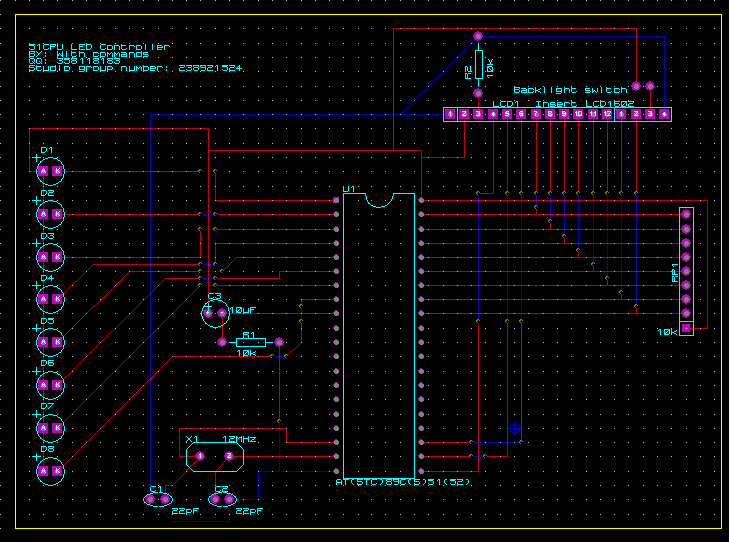Click the '22pF' label next to C2
Screen dimensions: 729x542
click(249, 511)
